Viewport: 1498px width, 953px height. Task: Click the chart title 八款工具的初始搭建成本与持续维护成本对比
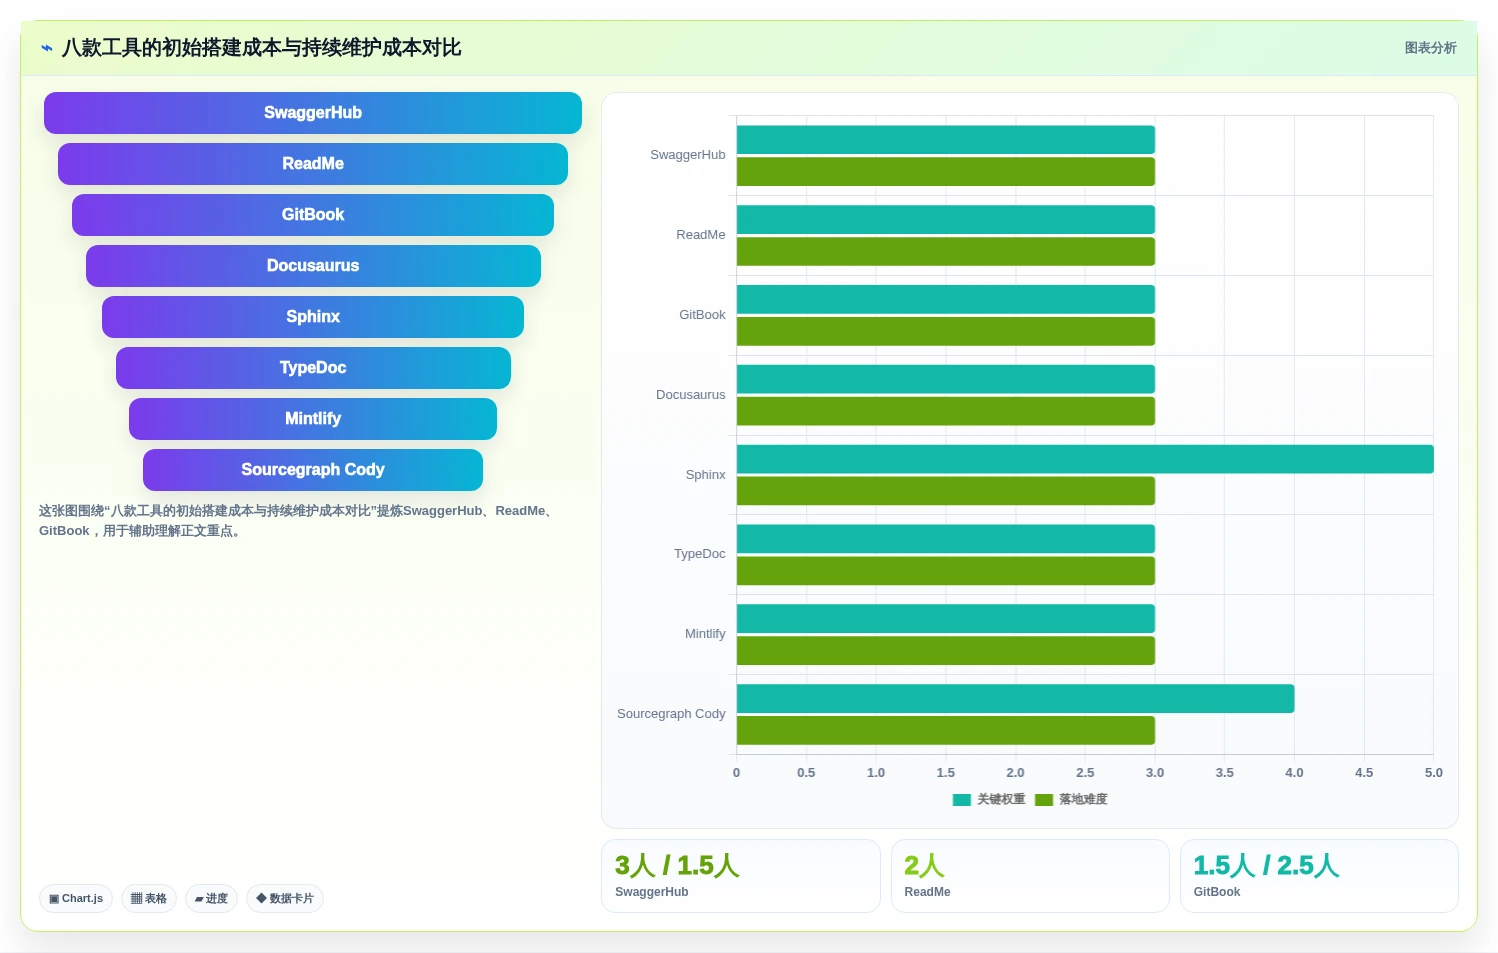pos(261,48)
